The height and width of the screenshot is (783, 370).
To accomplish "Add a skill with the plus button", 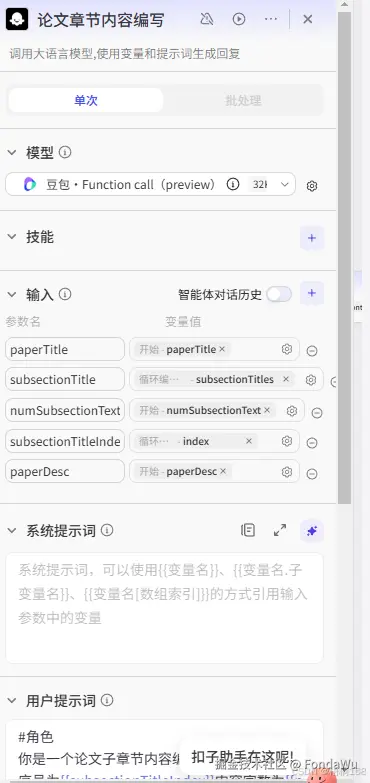I will [312, 238].
